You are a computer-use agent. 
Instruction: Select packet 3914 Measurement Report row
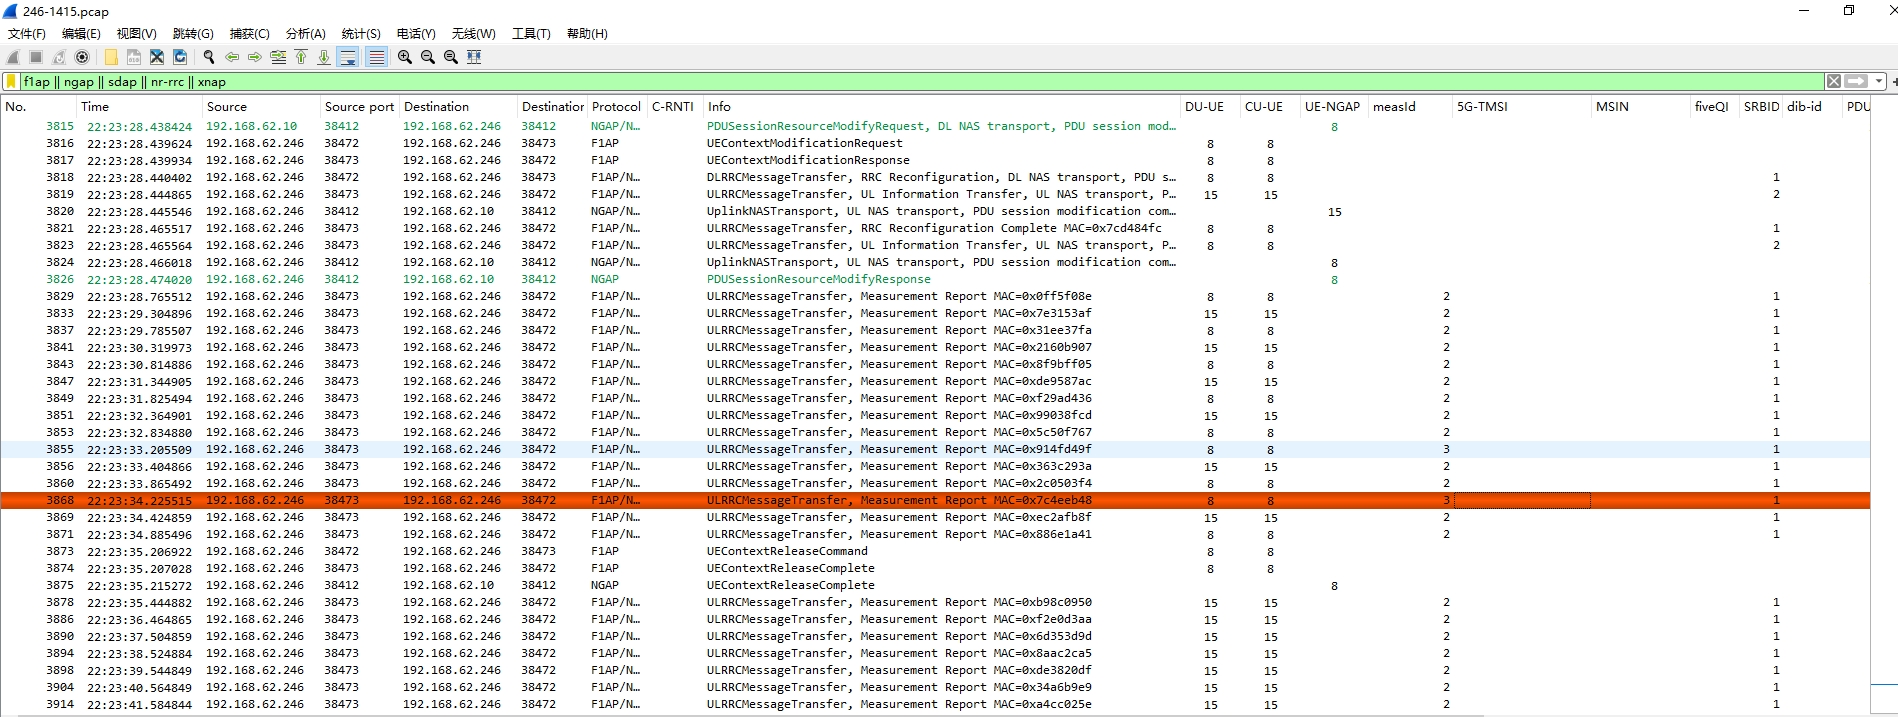coord(935,704)
